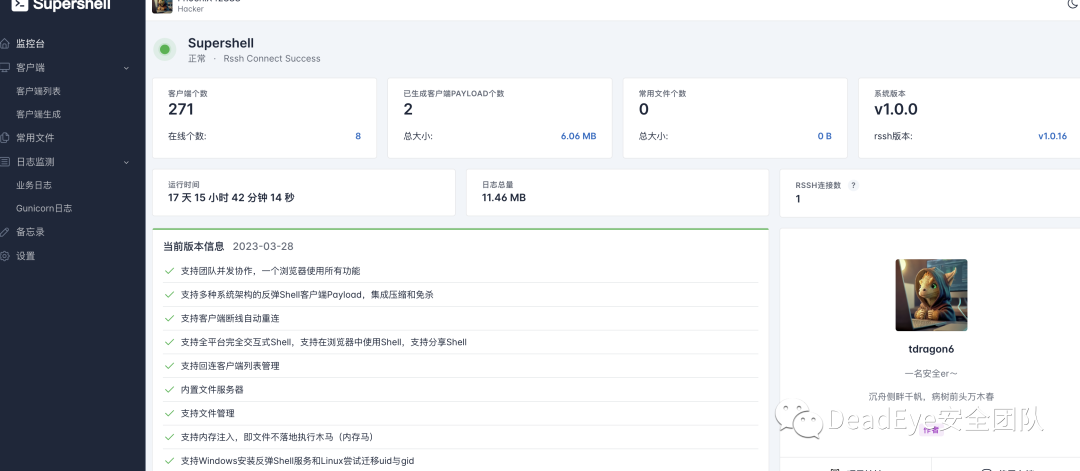Click the 日志总量 11.46 MB value
Screen dimensions: 1080x471
(504, 198)
